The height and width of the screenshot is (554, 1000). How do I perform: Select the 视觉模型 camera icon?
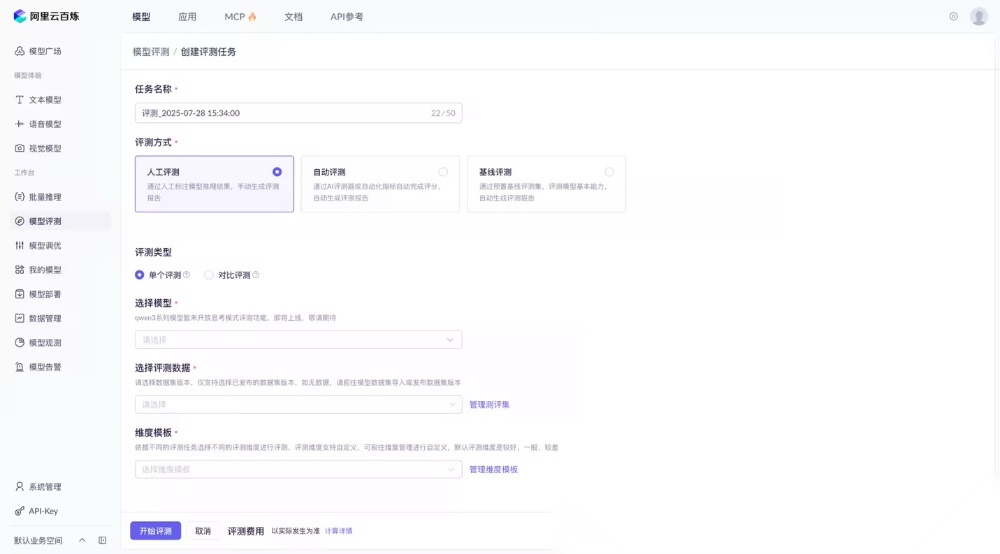20,148
